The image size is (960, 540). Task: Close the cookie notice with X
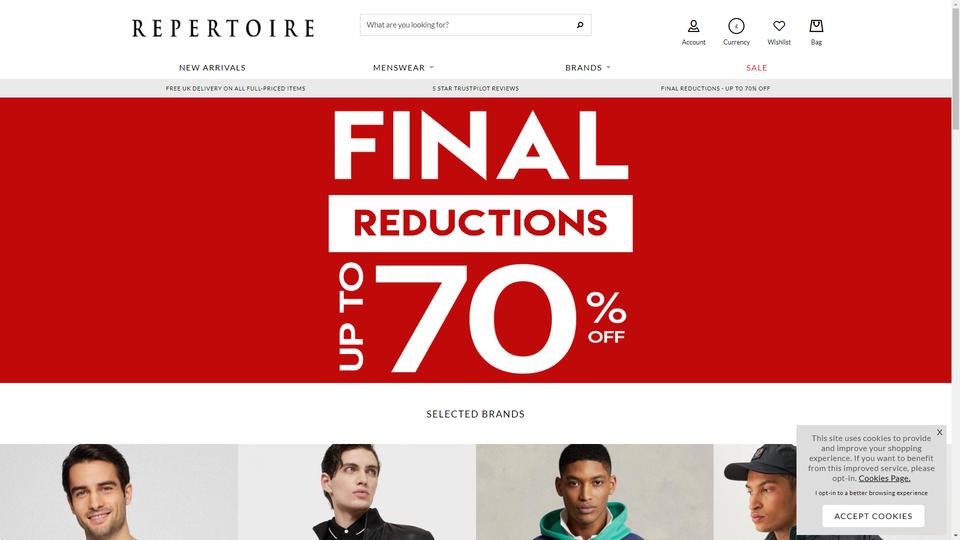939,432
